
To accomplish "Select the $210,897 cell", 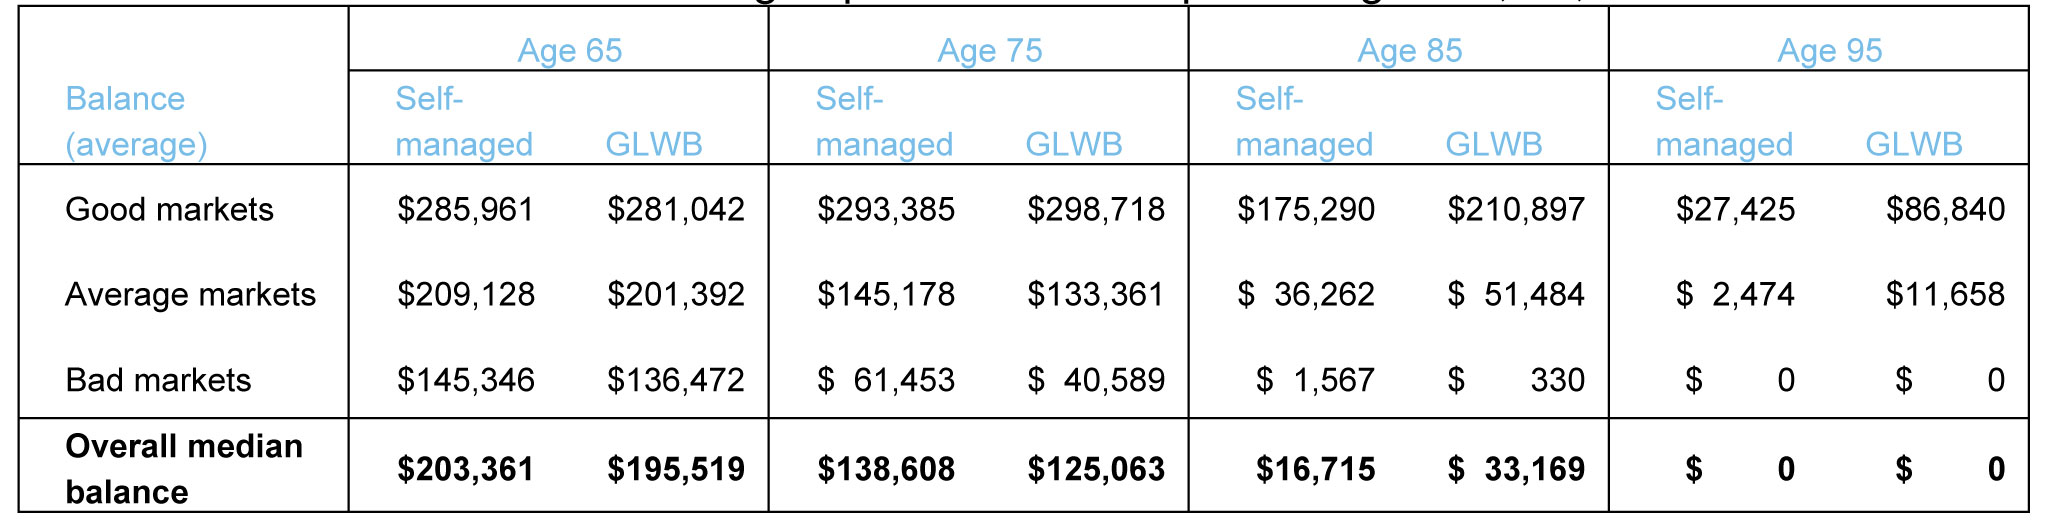I will point(1515,209).
